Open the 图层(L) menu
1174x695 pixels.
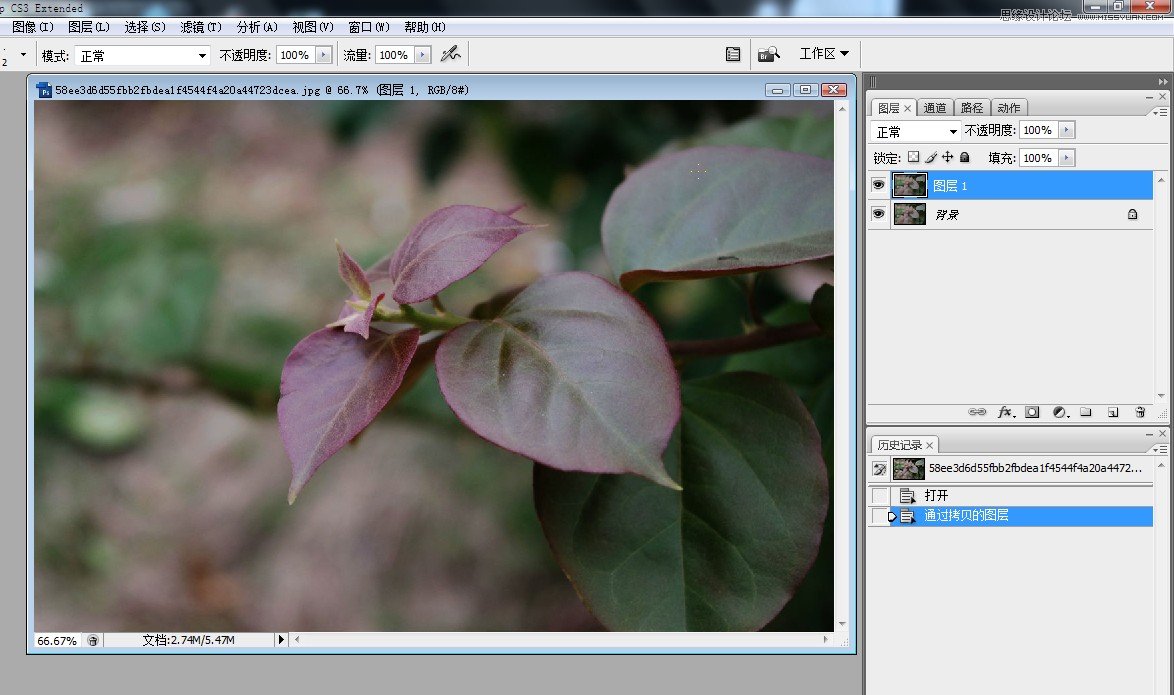[x=88, y=27]
